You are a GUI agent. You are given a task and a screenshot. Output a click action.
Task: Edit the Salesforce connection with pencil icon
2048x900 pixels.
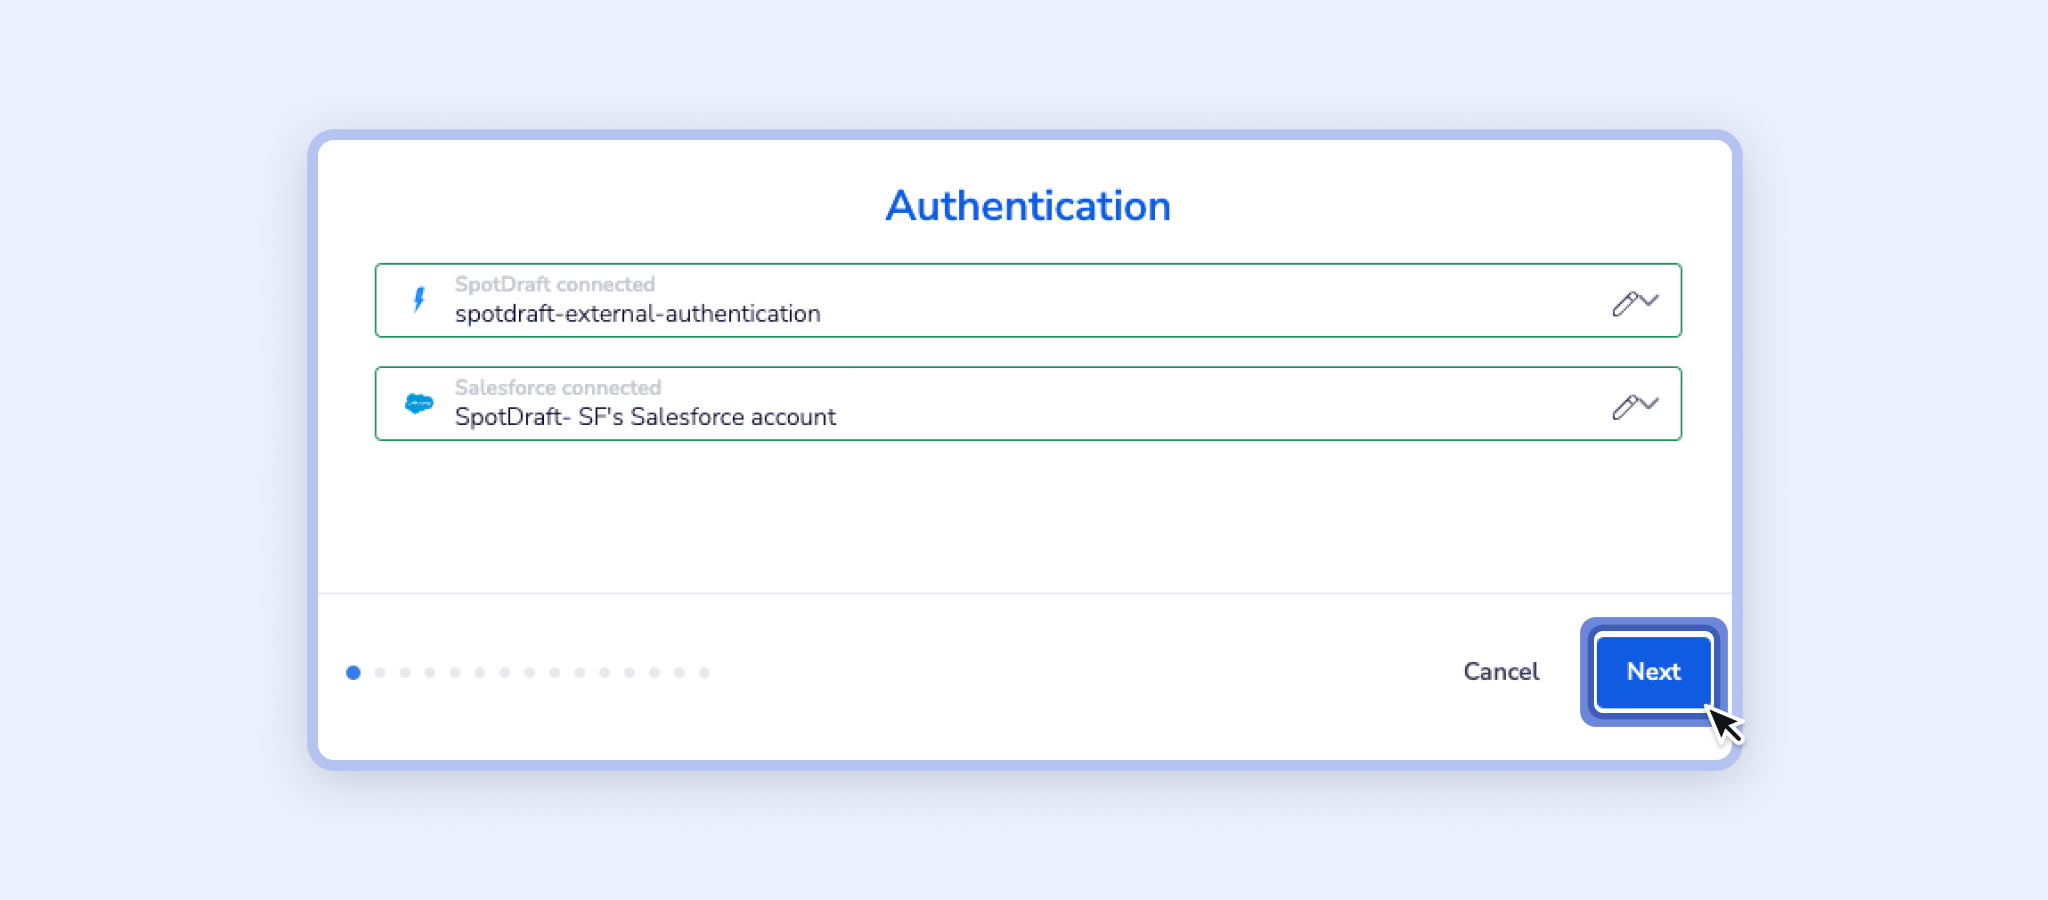[1625, 406]
